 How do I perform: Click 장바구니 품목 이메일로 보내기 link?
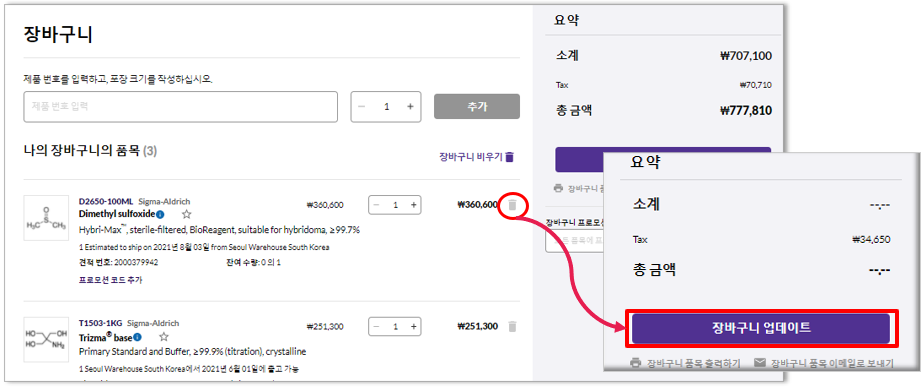832,363
